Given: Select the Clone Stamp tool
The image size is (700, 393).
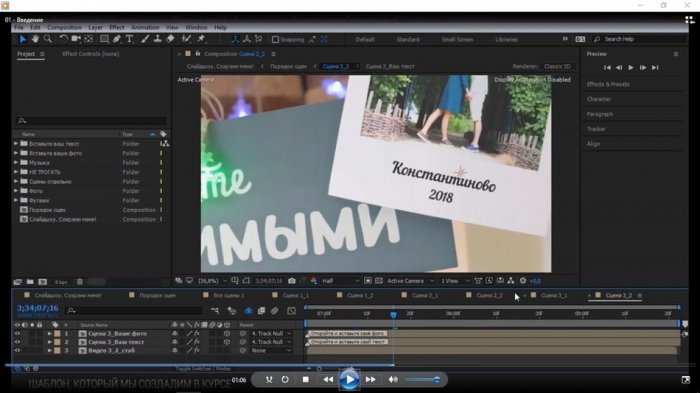Looking at the screenshot, I should point(158,39).
